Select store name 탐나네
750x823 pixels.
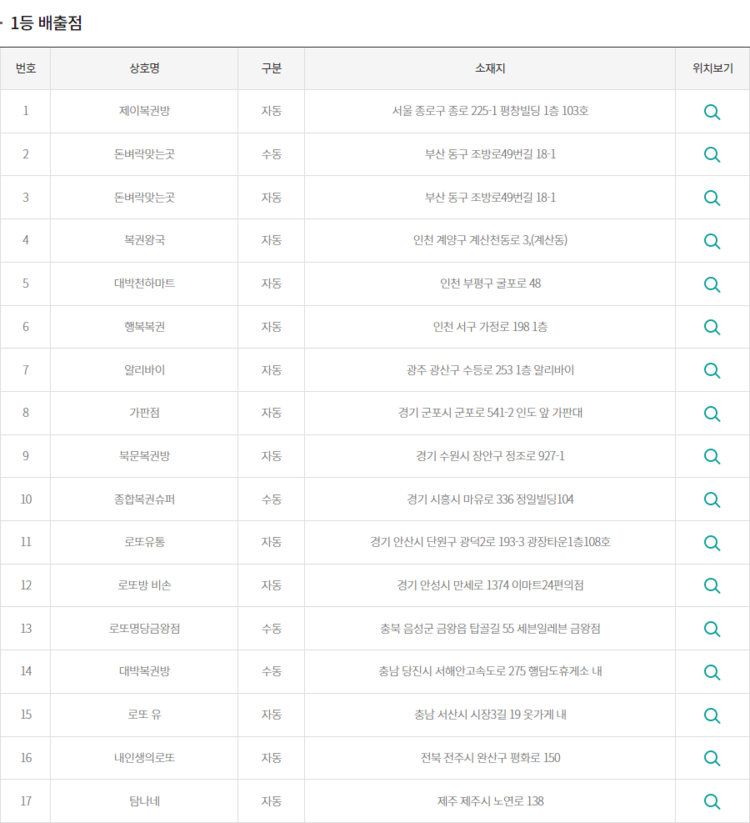point(144,800)
